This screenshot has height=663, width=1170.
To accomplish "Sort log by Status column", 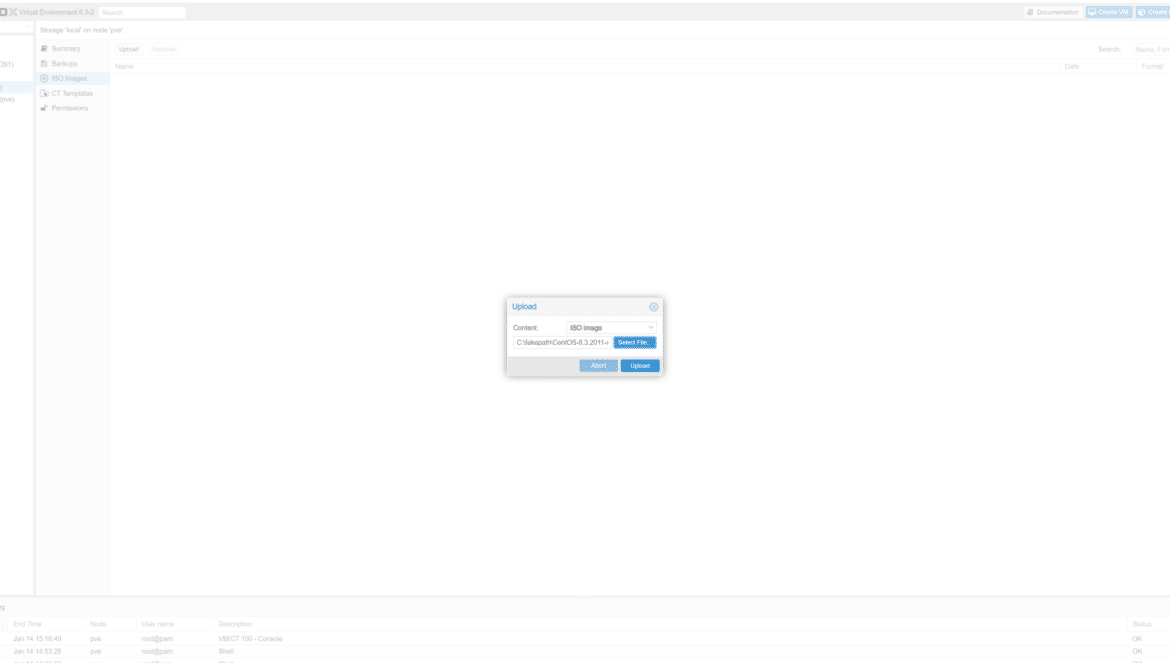I will click(x=1148, y=624).
